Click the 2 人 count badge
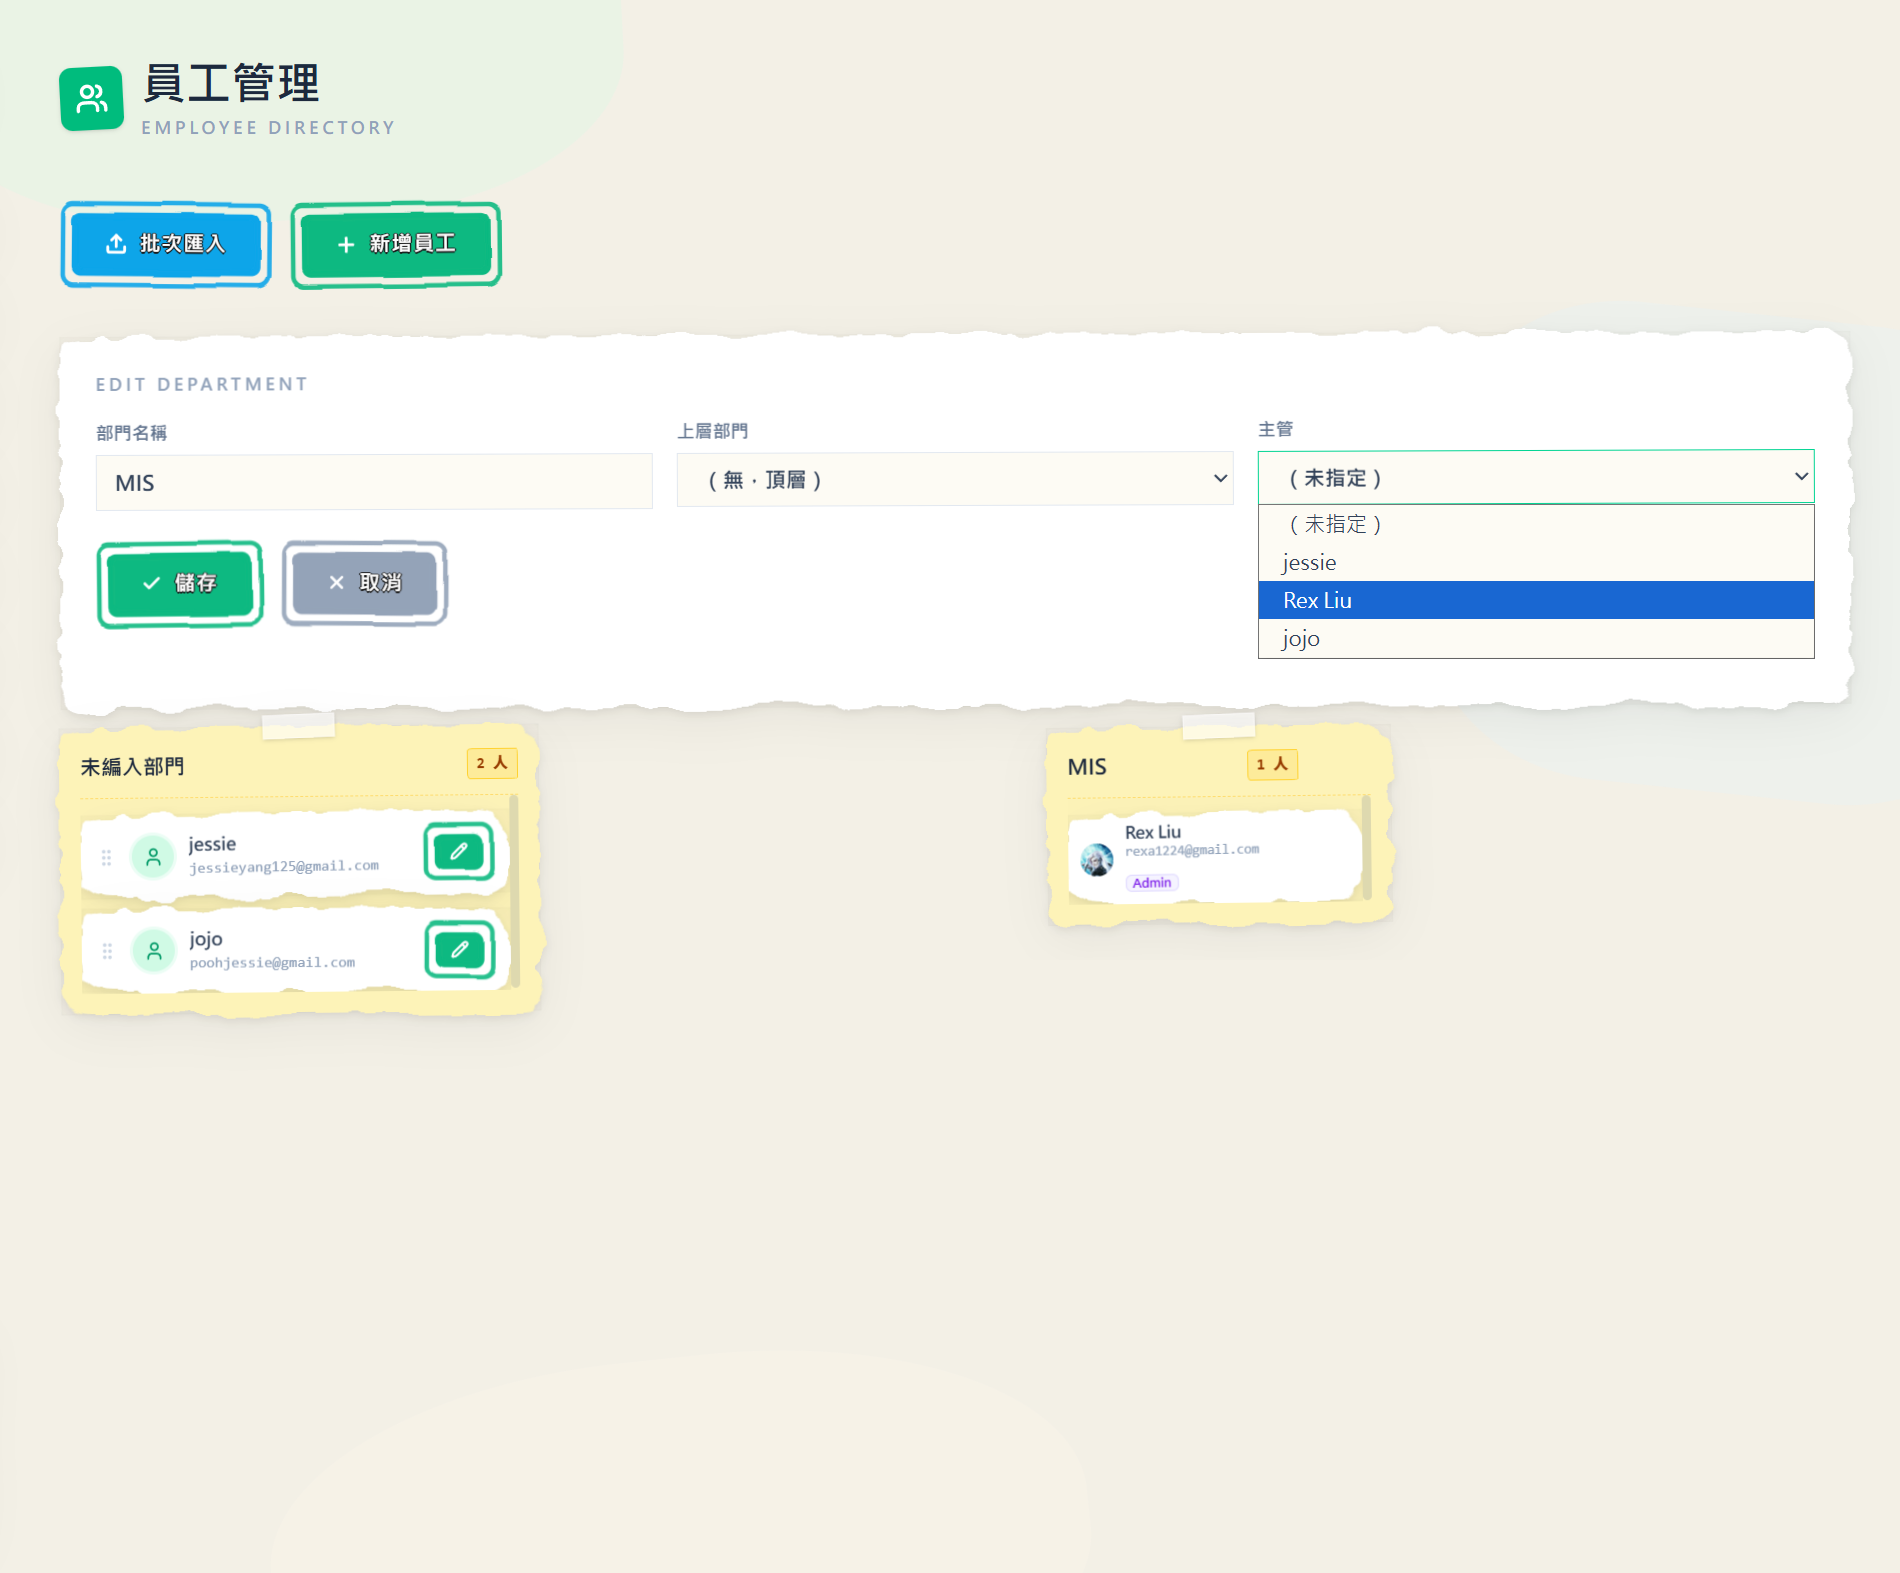The height and width of the screenshot is (1573, 1900). [492, 763]
